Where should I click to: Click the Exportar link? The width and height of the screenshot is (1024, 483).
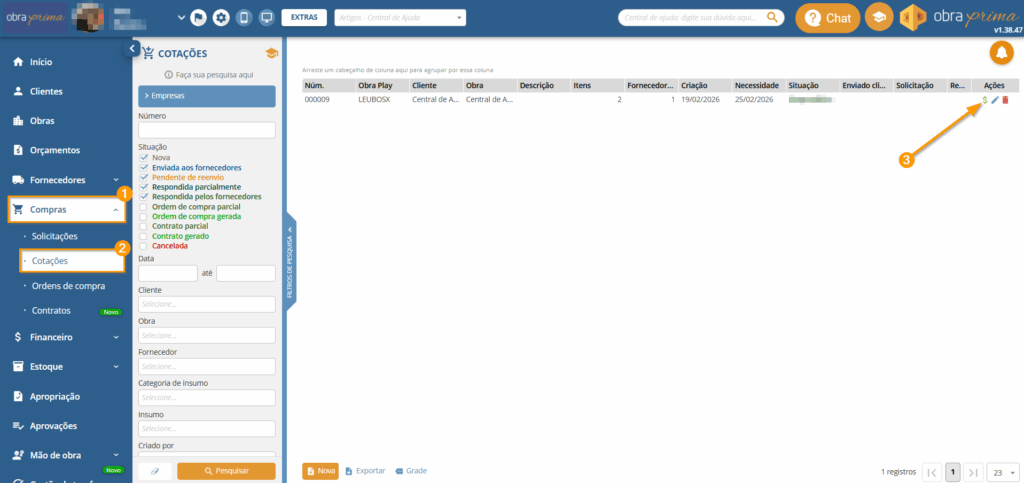[365, 470]
